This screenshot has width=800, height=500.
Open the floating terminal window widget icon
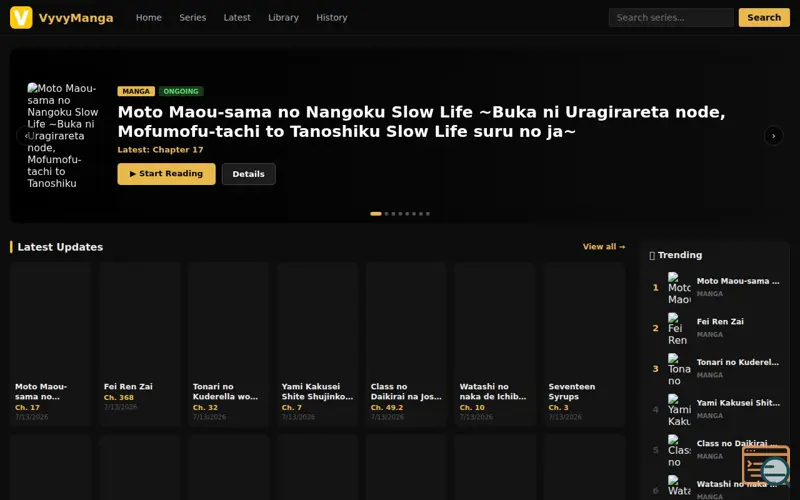(766, 465)
